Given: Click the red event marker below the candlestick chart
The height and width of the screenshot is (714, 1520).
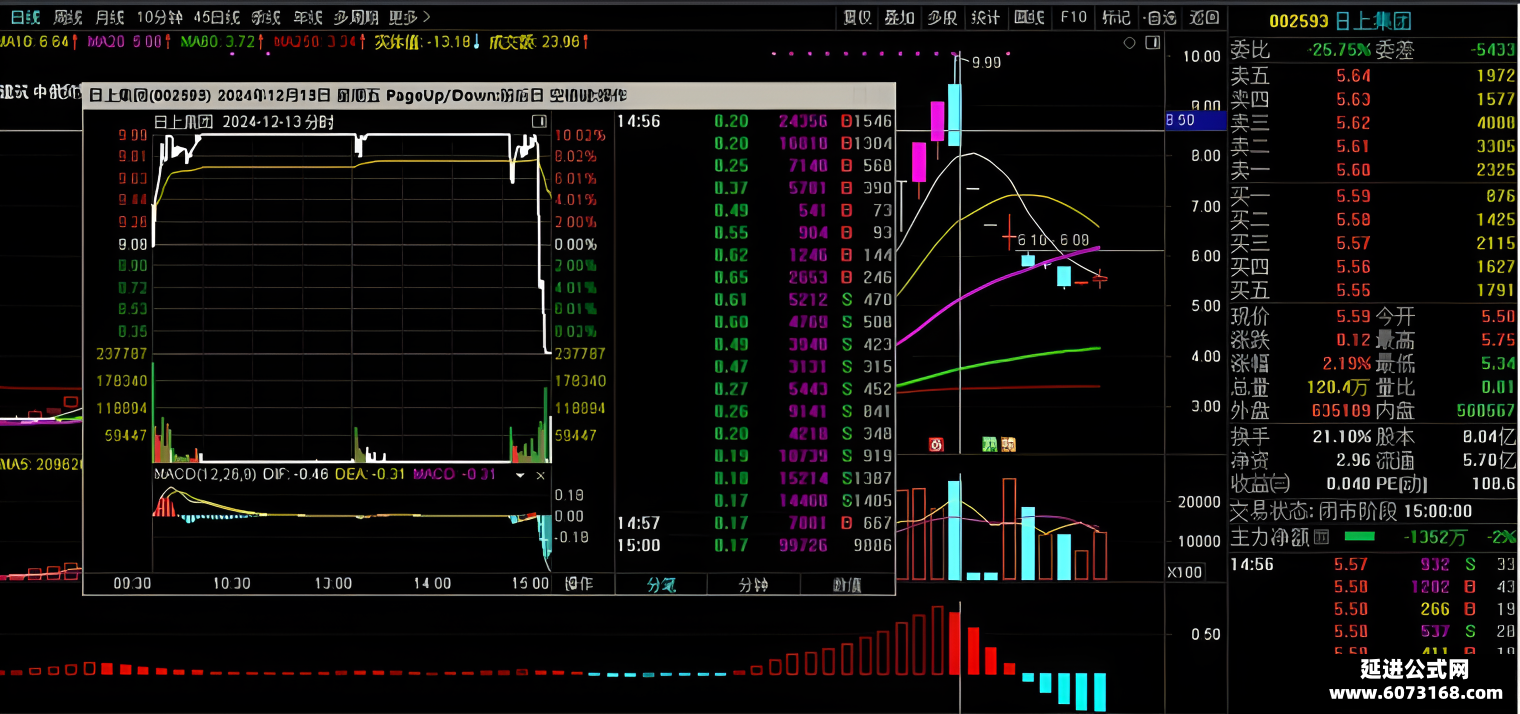Looking at the screenshot, I should click(937, 444).
